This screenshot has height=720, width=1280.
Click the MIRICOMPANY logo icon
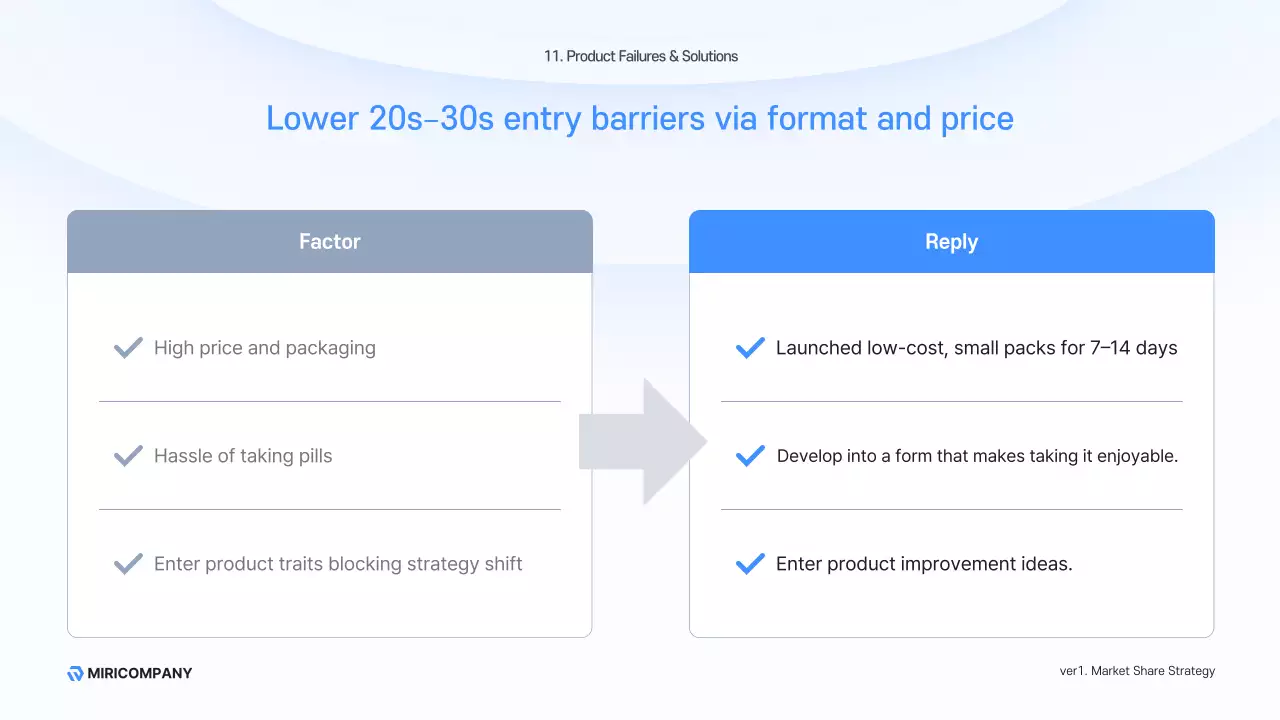click(x=75, y=673)
